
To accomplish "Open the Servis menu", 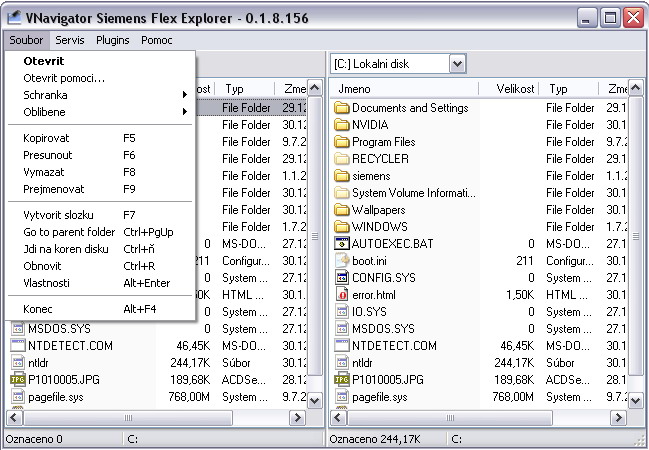I will click(70, 40).
